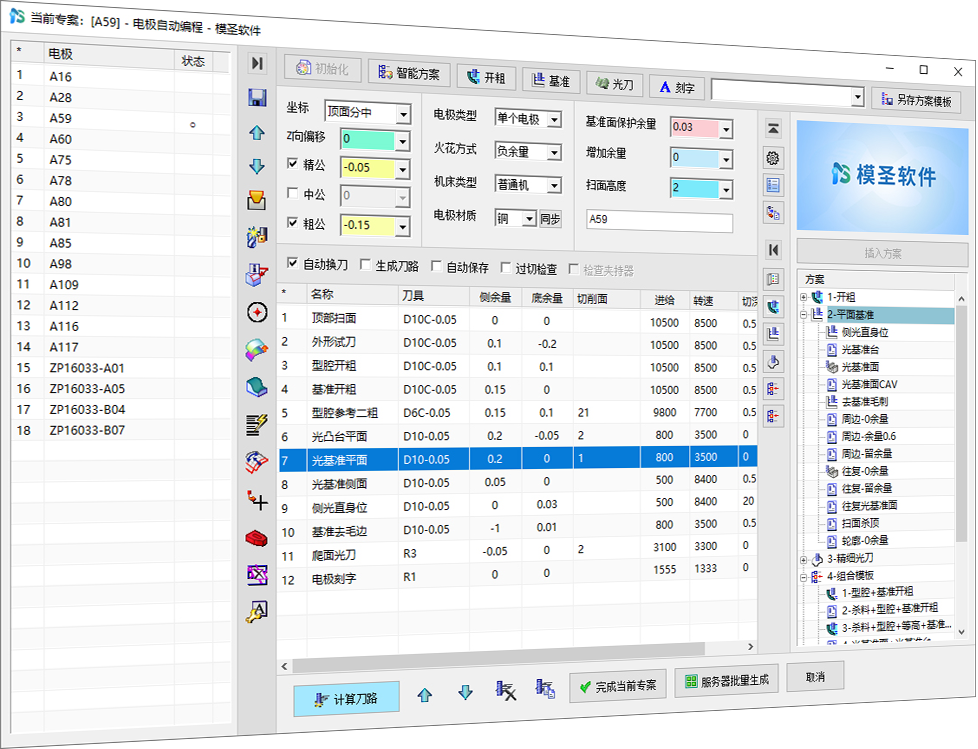Check the 中公 checkbox
Viewport: 978px width, 749px height.
[292, 194]
